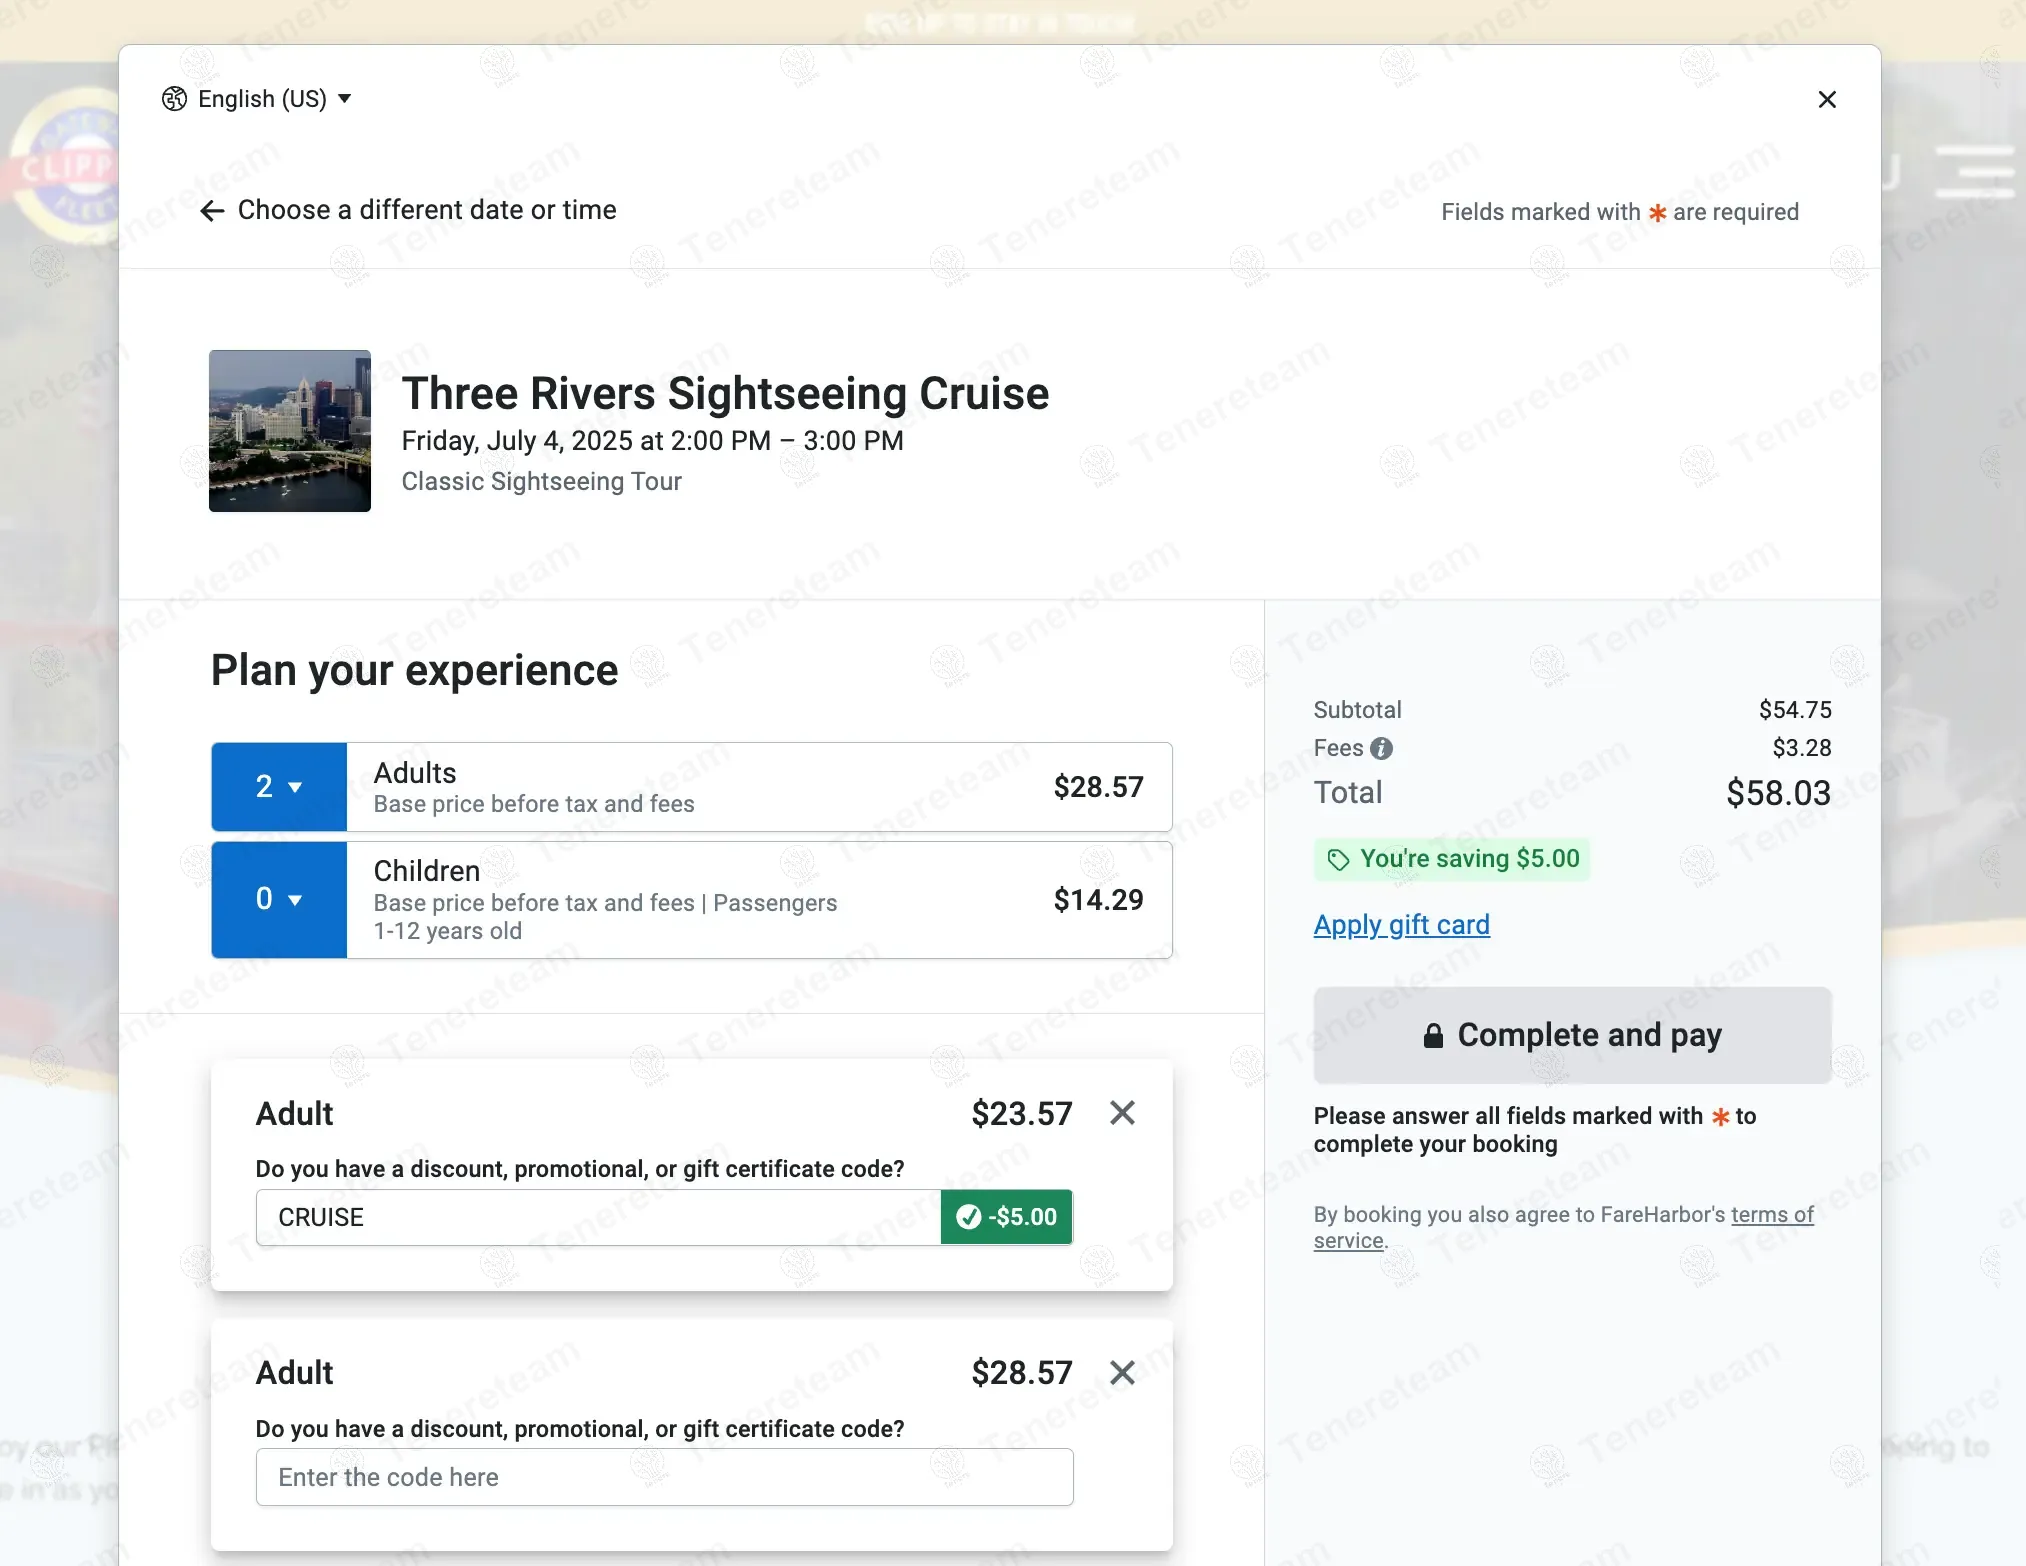Remove the first Adult ticket
Viewport: 2026px width, 1566px height.
click(x=1122, y=1113)
